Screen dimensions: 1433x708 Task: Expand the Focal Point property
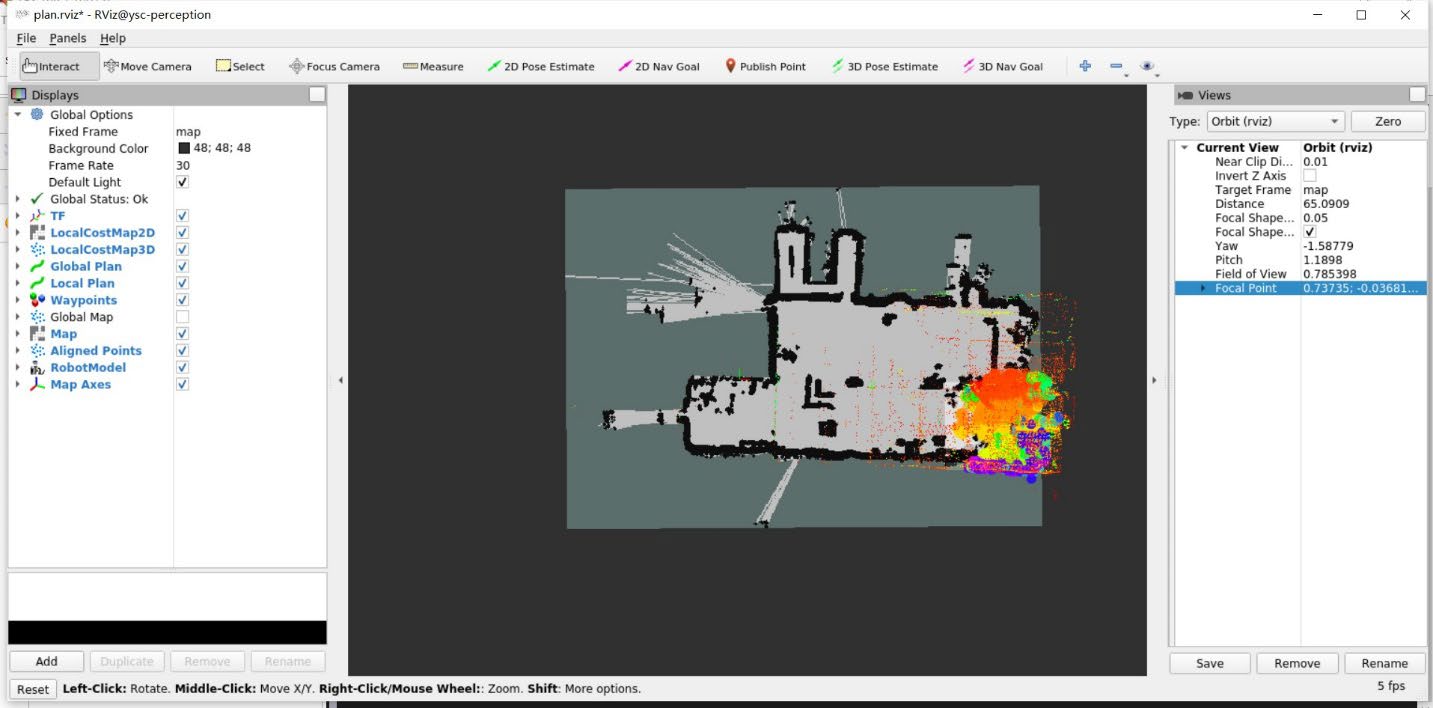[1203, 288]
